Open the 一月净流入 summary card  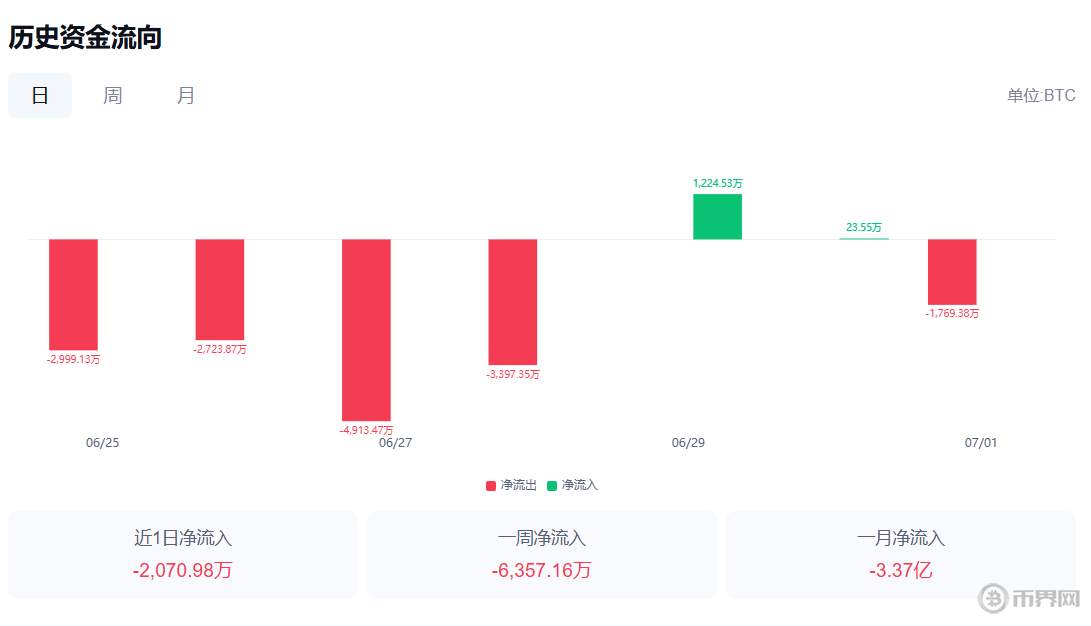click(901, 555)
